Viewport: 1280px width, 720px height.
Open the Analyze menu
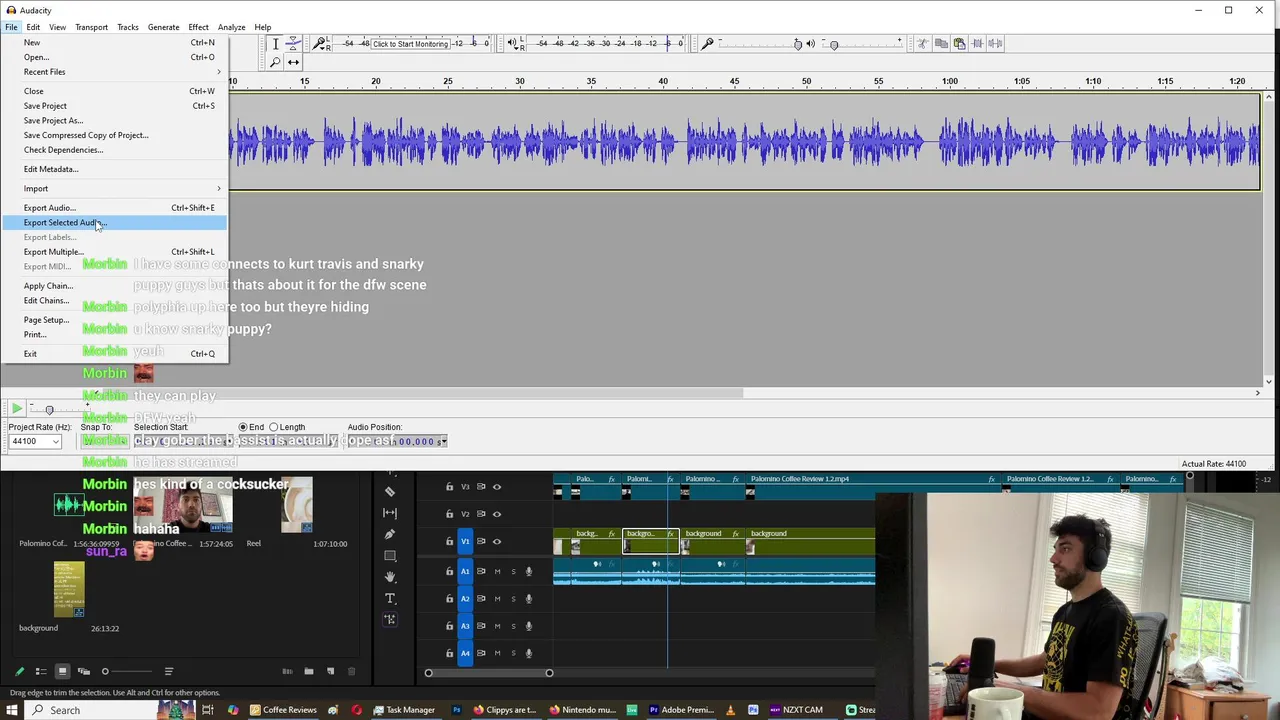231,27
